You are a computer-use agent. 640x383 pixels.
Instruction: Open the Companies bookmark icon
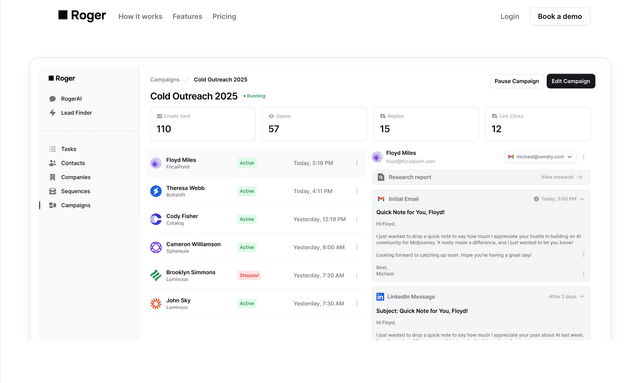[52, 177]
